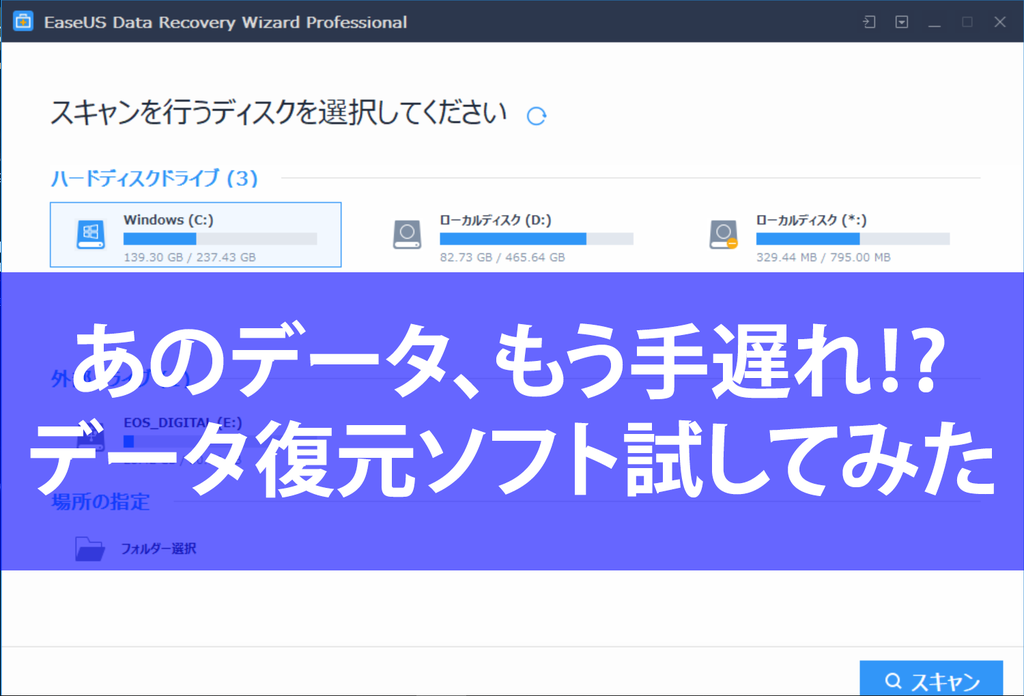Click 139.30 GB / 237.43 GB size text
This screenshot has width=1024, height=696.
[189, 257]
